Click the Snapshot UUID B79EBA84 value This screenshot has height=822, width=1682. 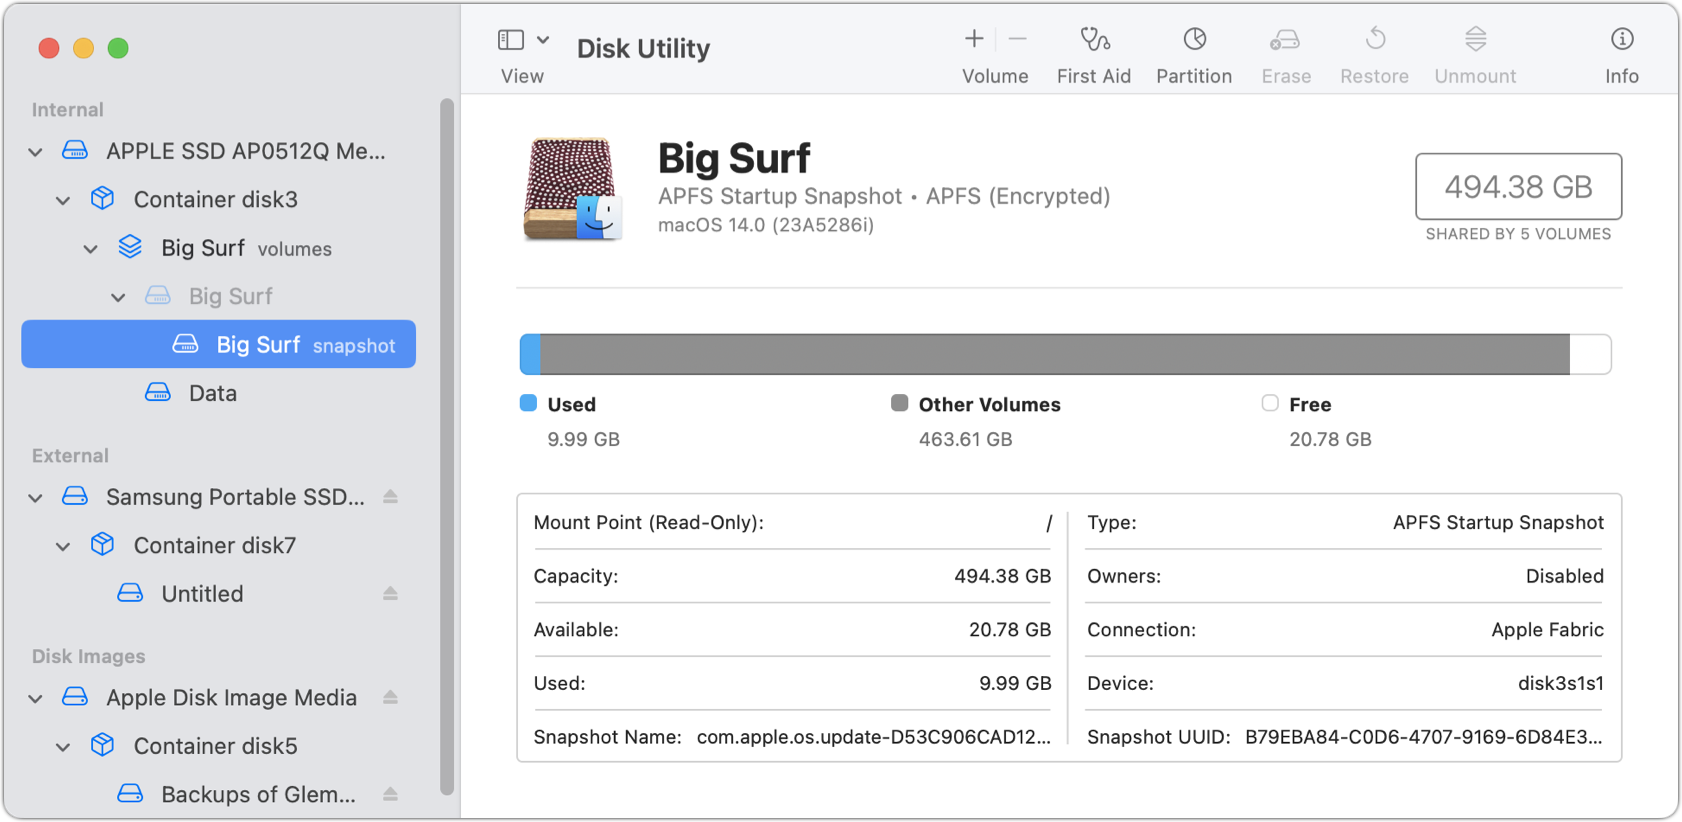[x=1424, y=737]
